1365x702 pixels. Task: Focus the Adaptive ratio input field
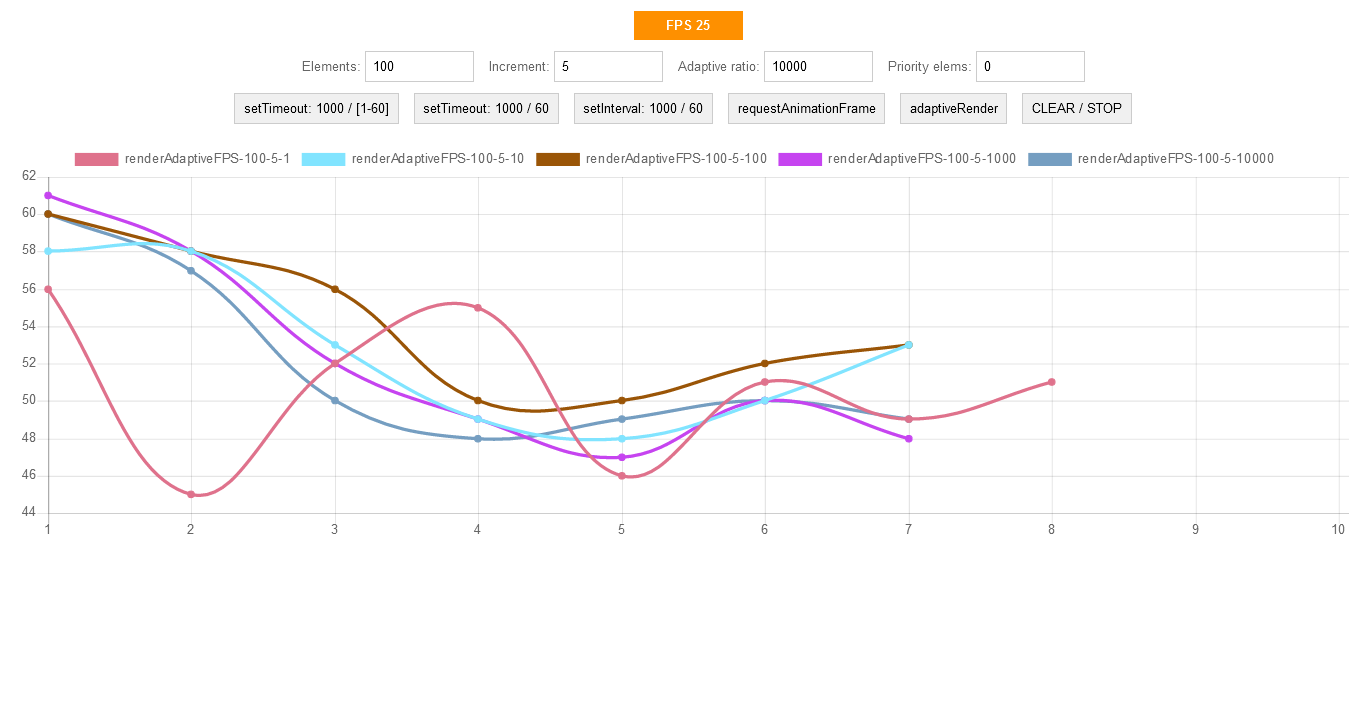point(818,67)
